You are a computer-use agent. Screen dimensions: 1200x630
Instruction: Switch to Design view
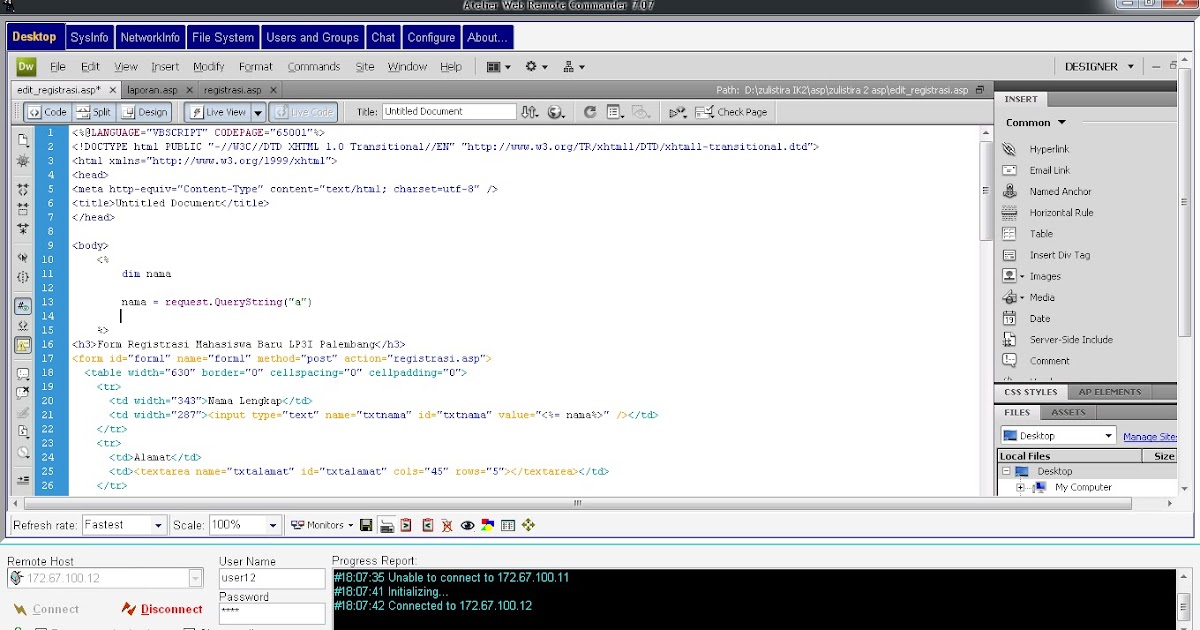(x=145, y=112)
